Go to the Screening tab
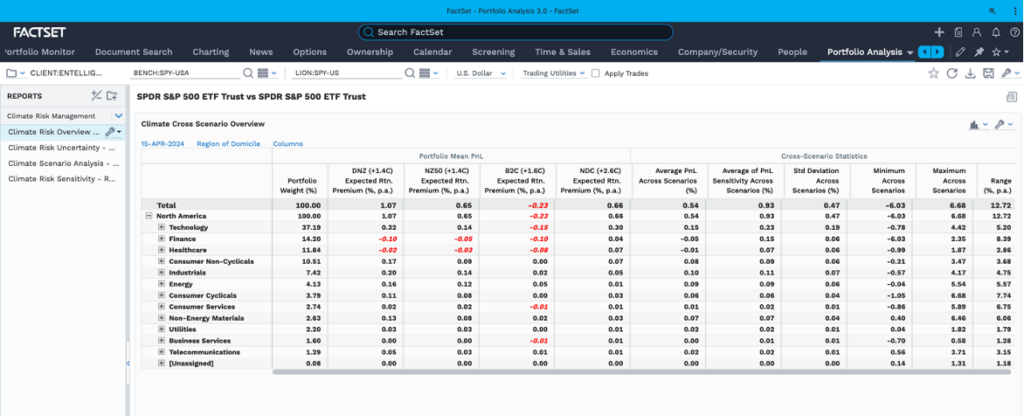 click(494, 52)
